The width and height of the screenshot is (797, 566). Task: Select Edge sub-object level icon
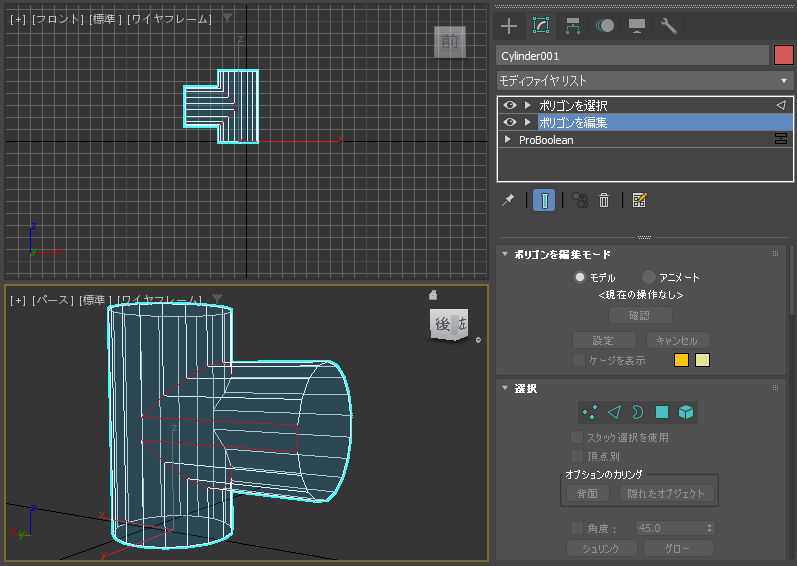coord(614,412)
